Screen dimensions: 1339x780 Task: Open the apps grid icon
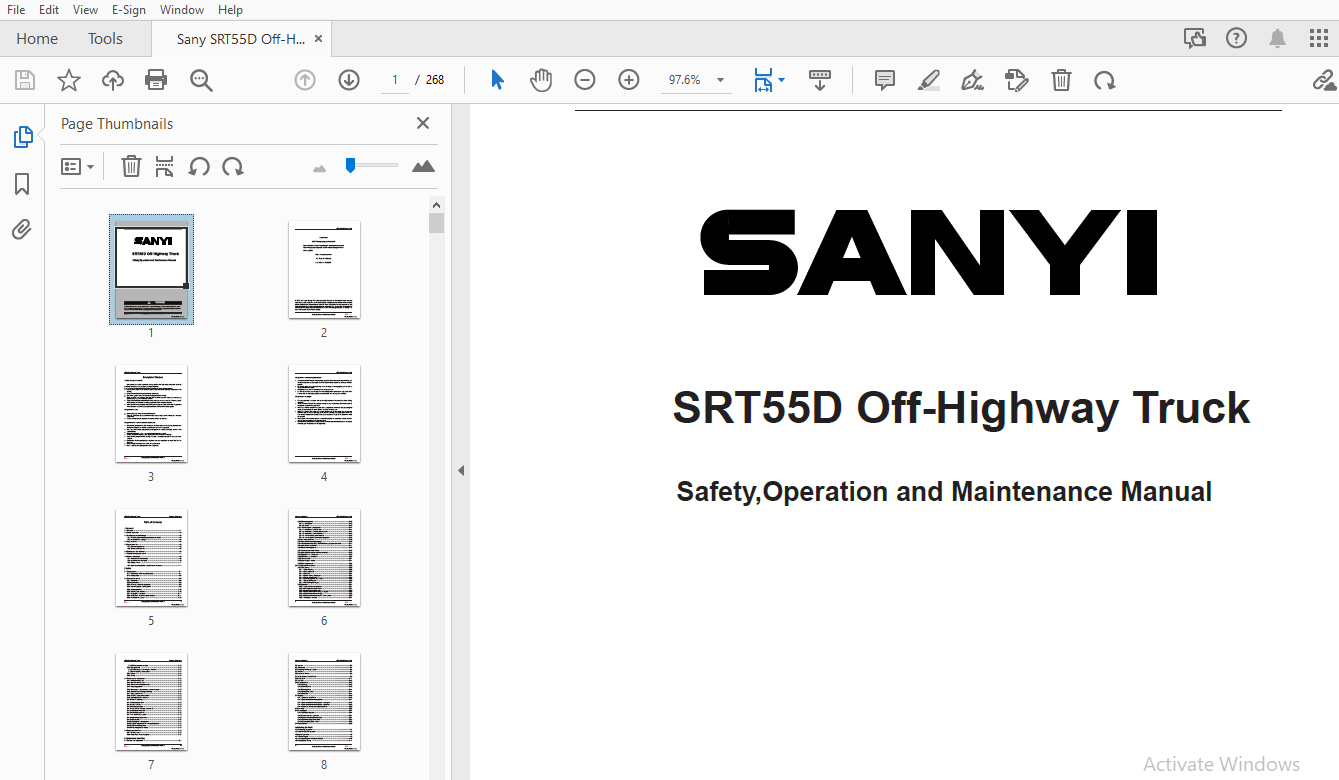(x=1319, y=38)
